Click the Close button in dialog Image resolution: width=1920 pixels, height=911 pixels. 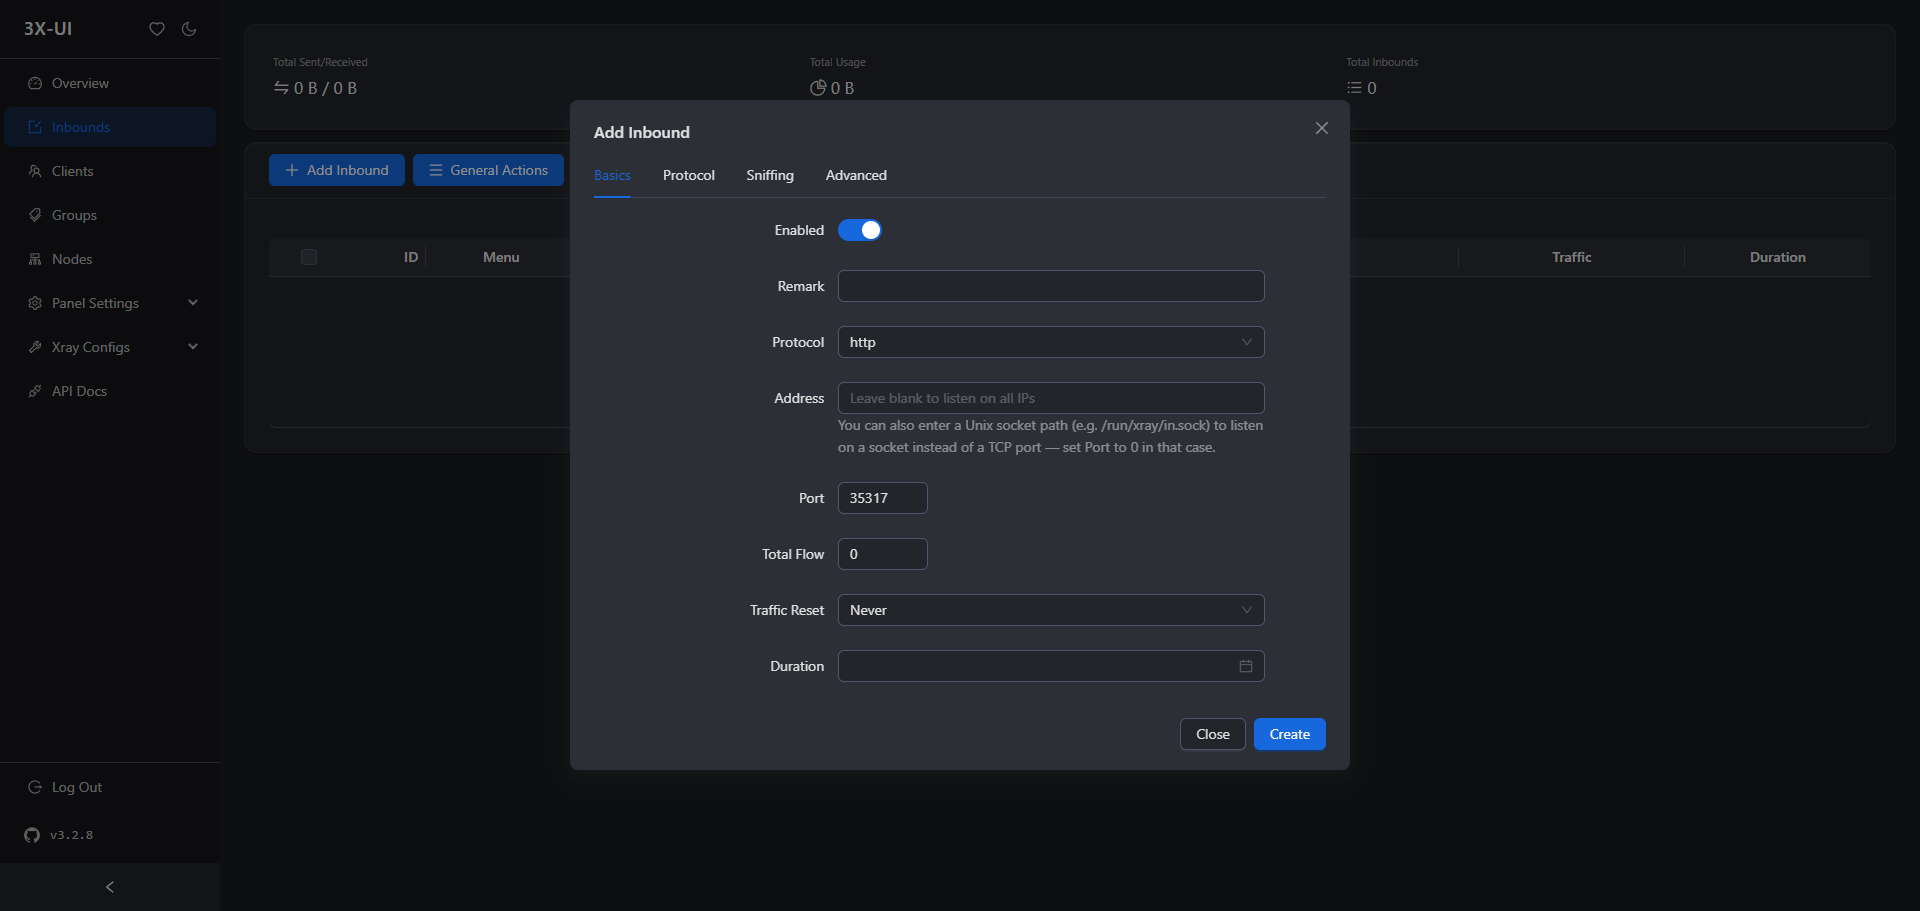pyautogui.click(x=1213, y=734)
